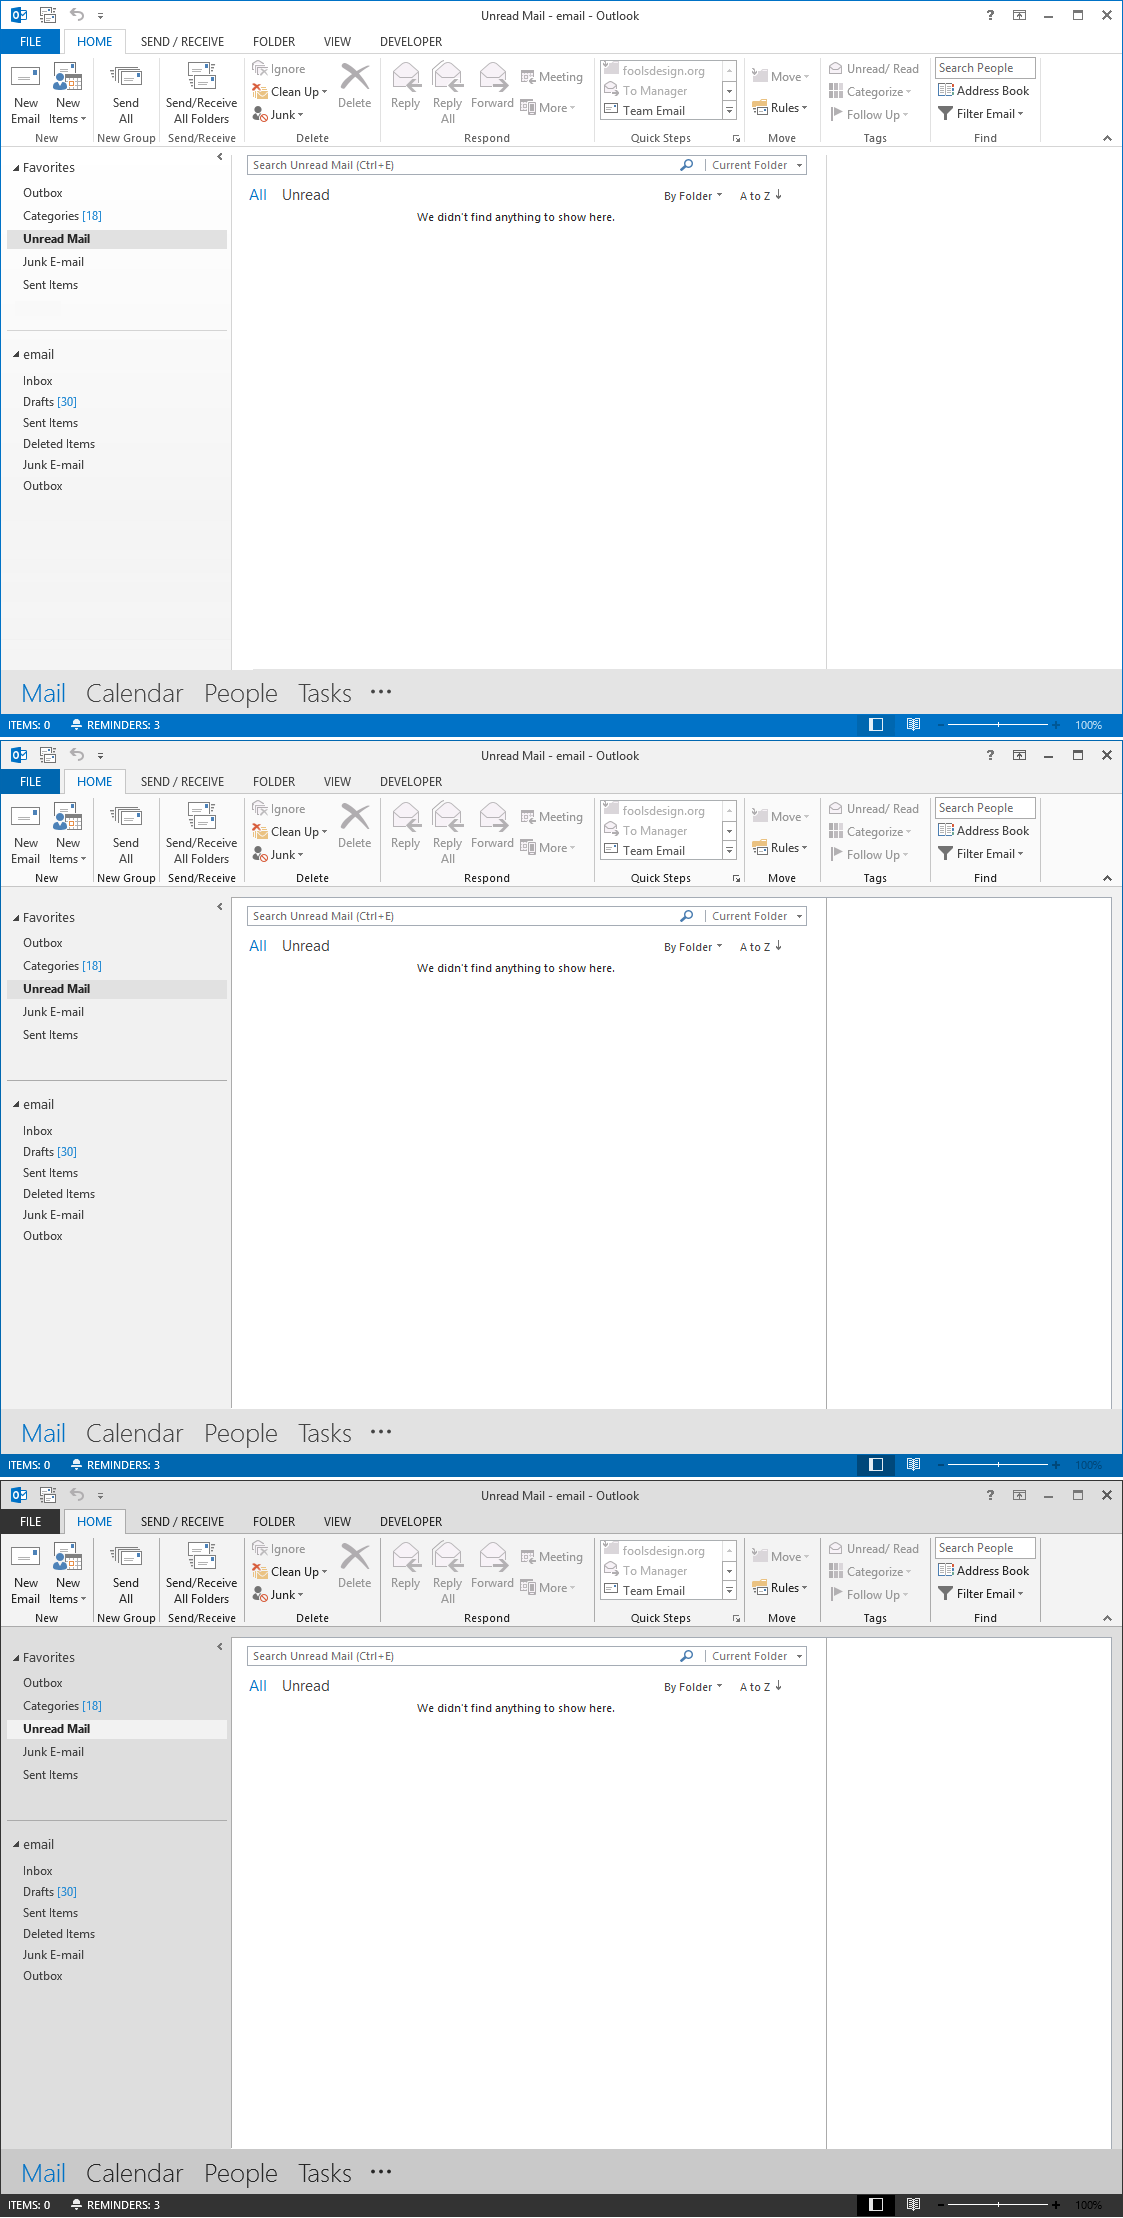This screenshot has height=2218, width=1123.
Task: Toggle All filter in bottom window message list
Action: point(258,1685)
